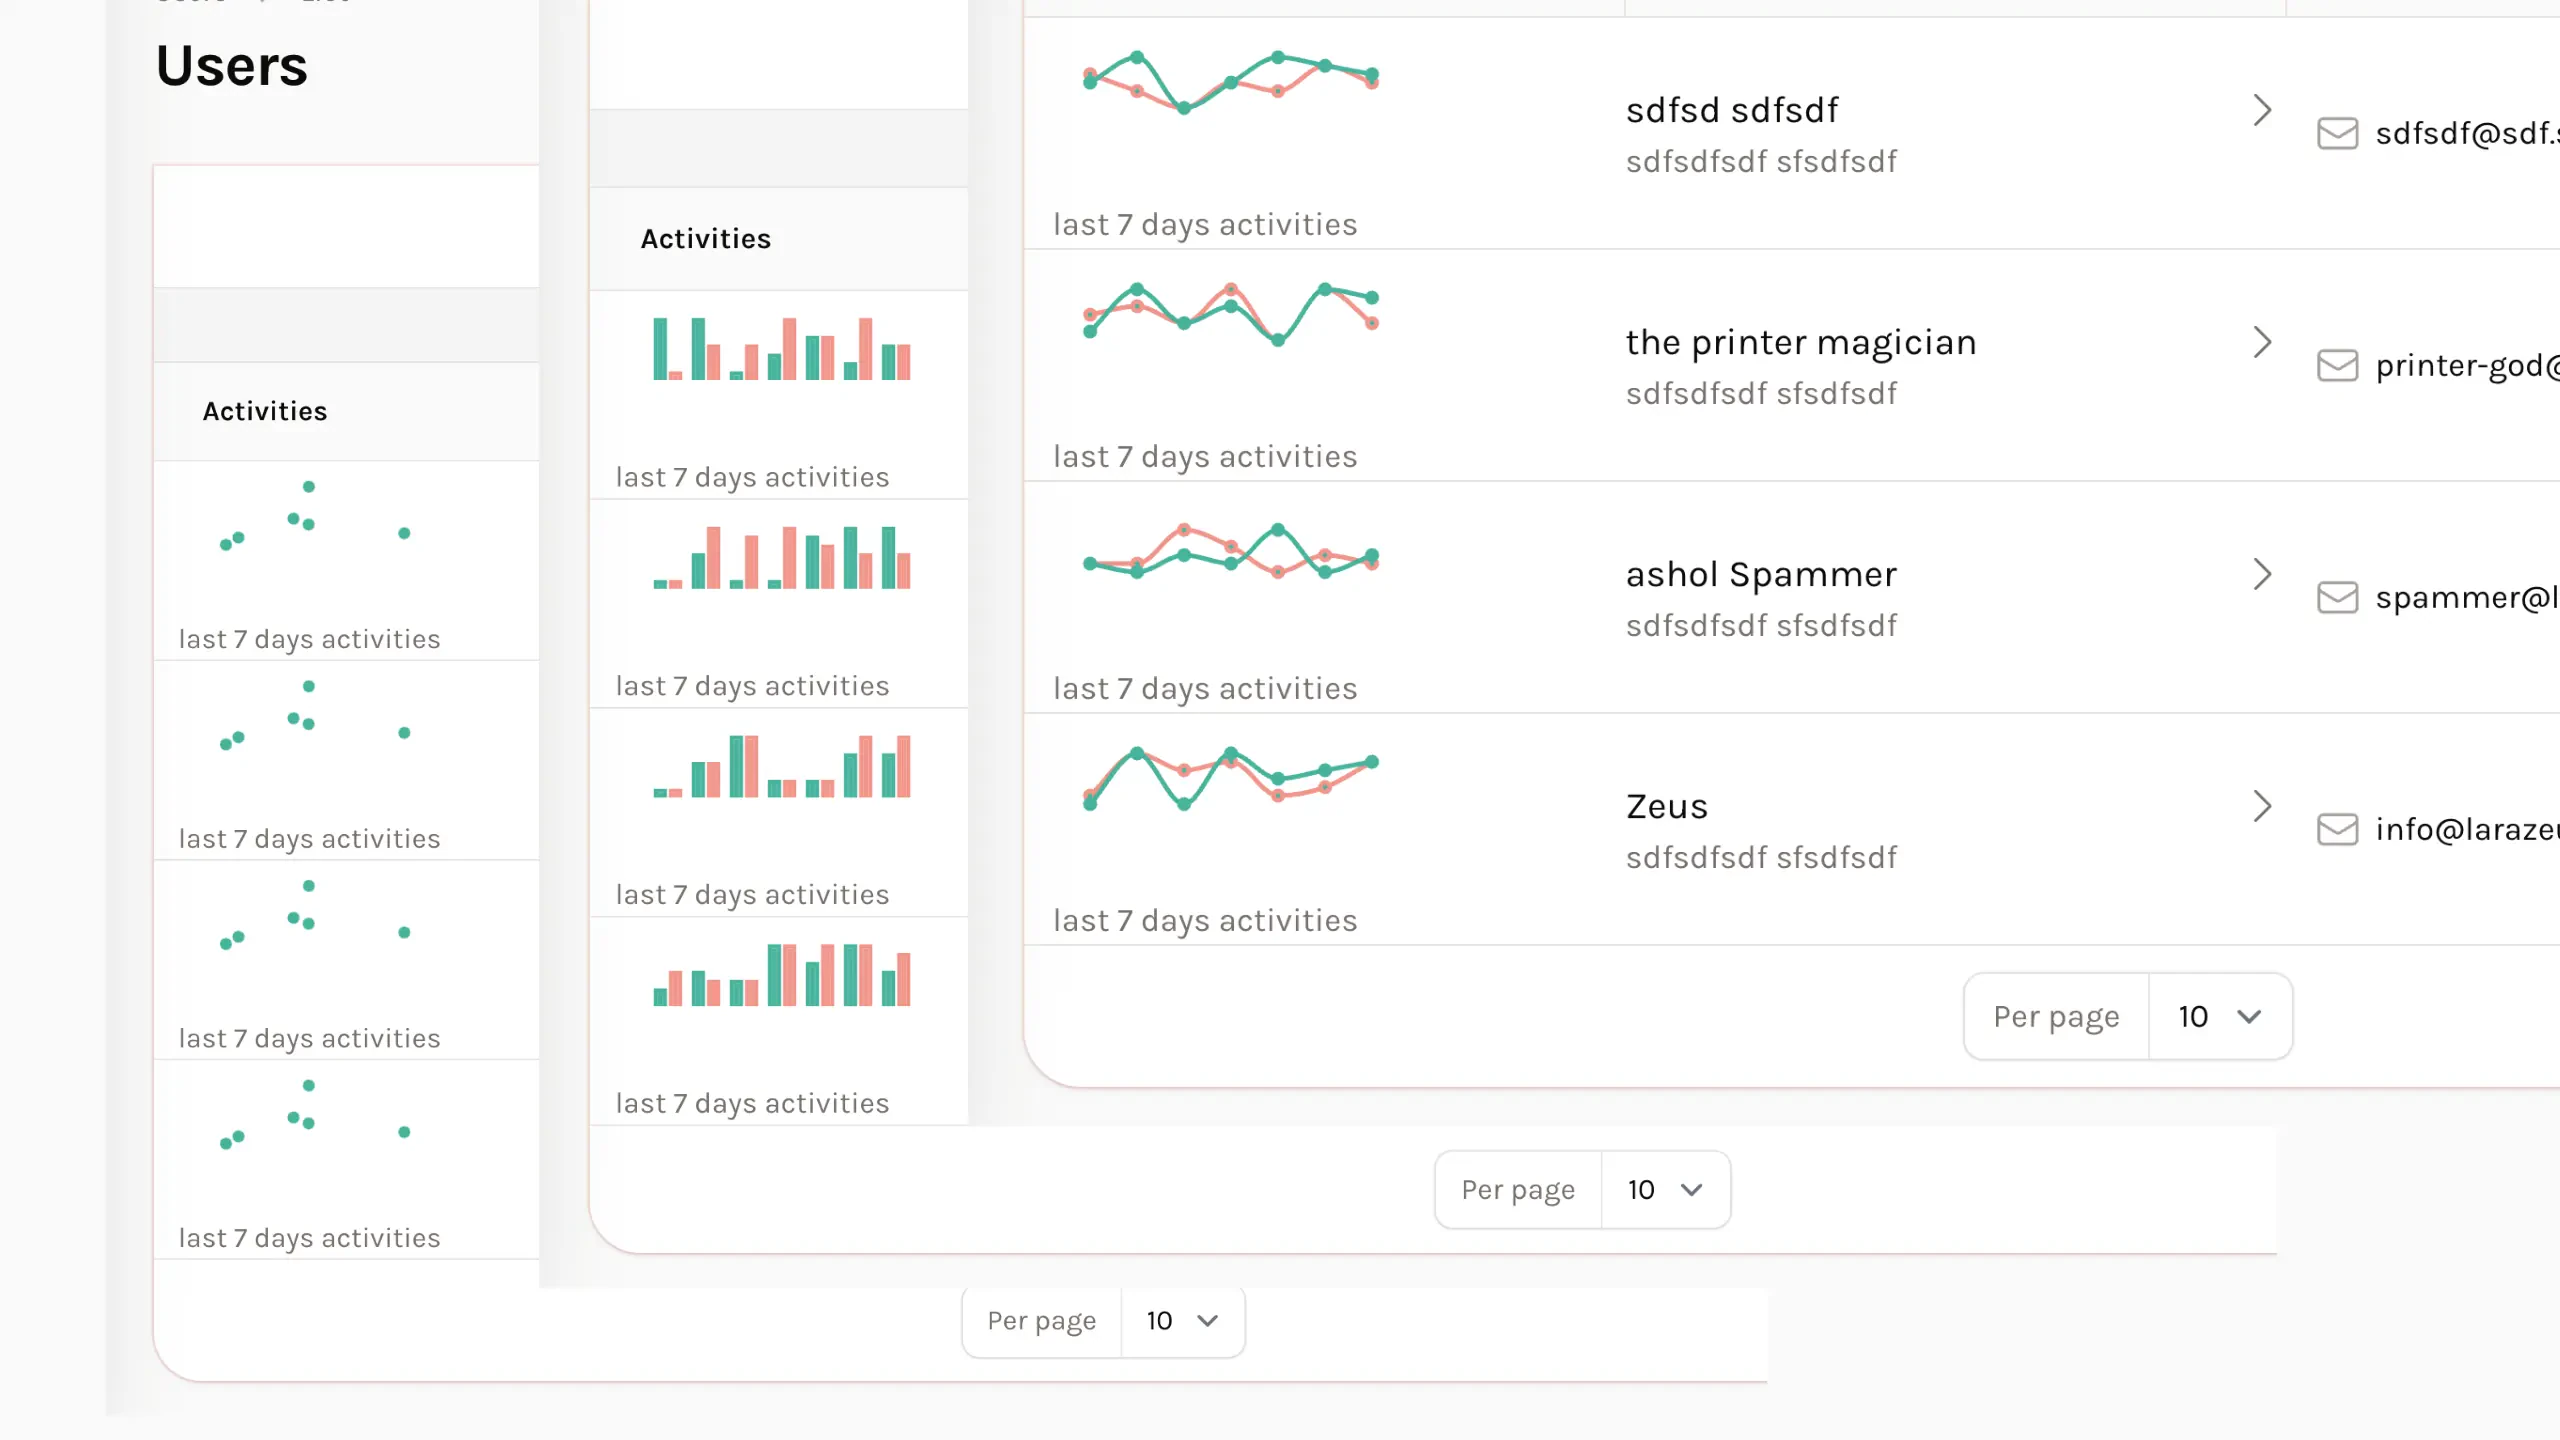Click the email icon for Zeus
This screenshot has height=1440, width=2560.
(x=2337, y=828)
